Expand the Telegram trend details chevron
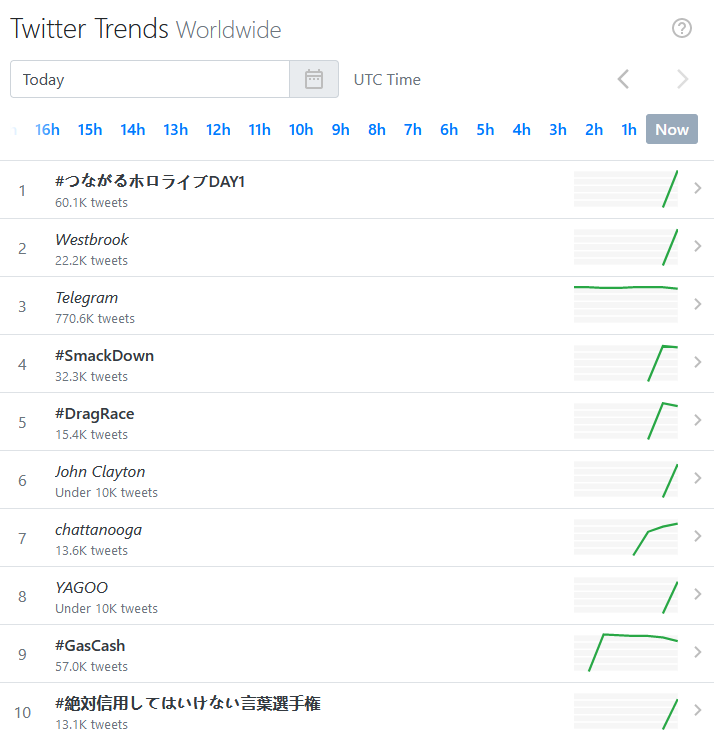This screenshot has height=736, width=714. 698,304
